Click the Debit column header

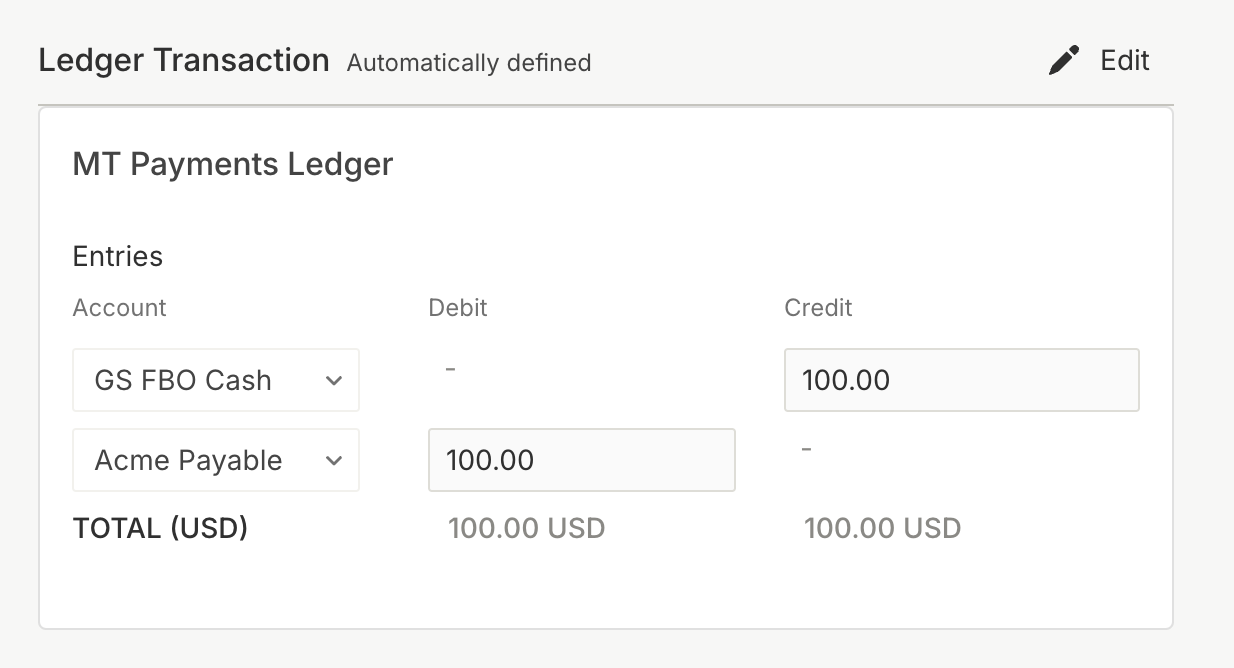(x=457, y=308)
